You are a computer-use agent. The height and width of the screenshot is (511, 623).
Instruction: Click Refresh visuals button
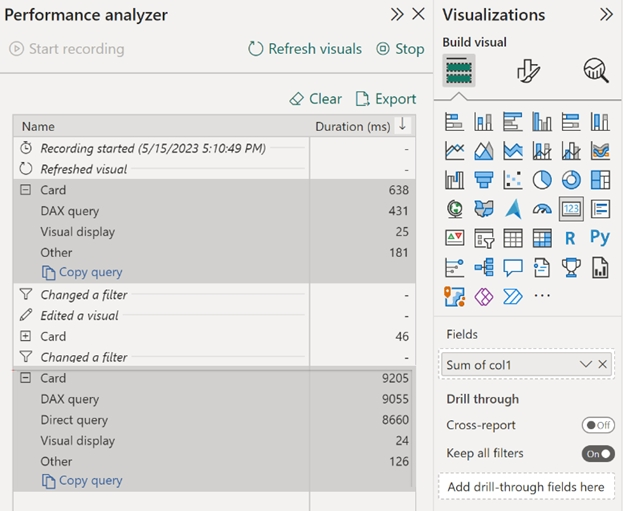[305, 49]
